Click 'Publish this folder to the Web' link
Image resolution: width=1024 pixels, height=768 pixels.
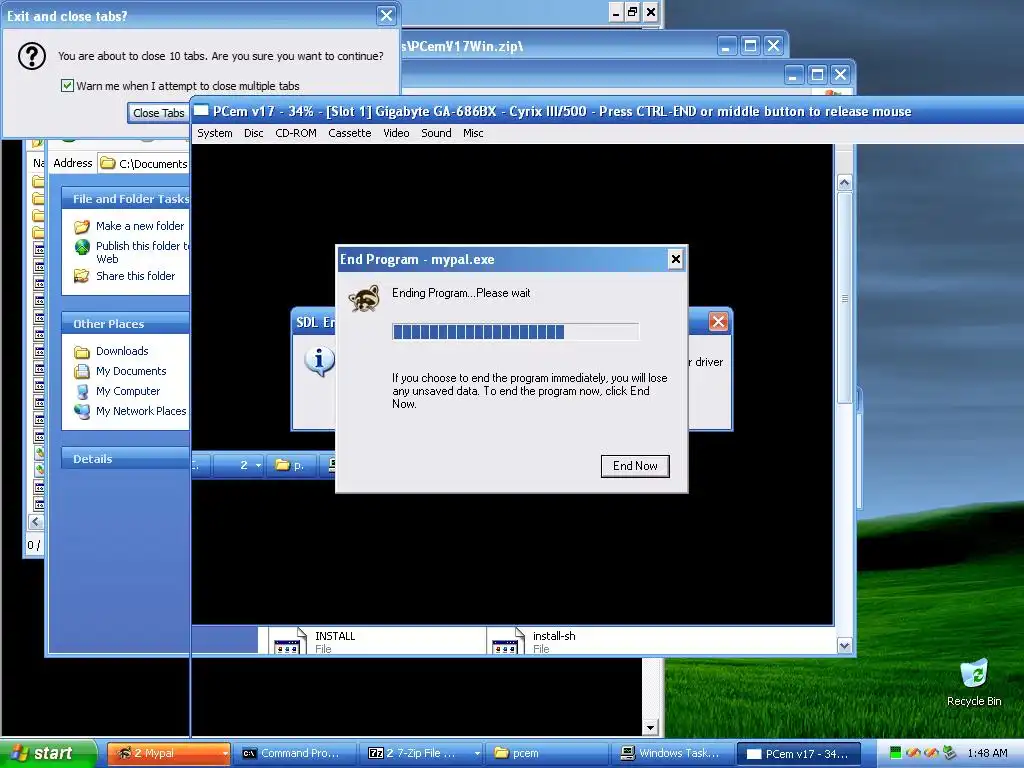pos(142,252)
